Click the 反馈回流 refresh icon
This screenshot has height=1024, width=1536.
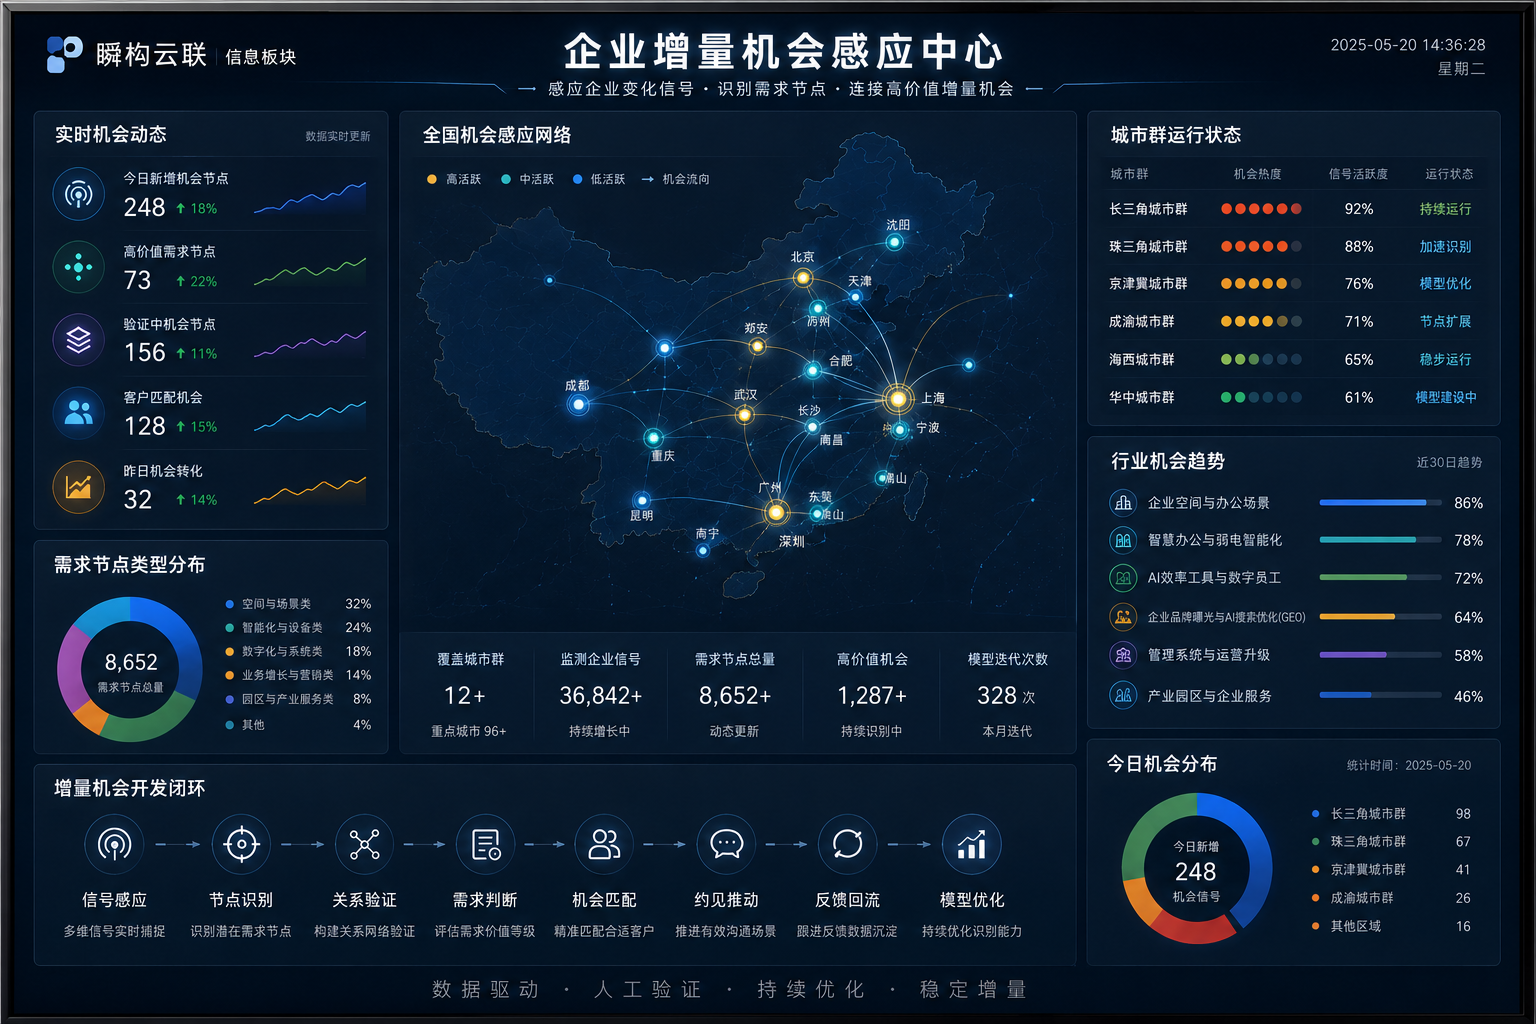pyautogui.click(x=847, y=845)
